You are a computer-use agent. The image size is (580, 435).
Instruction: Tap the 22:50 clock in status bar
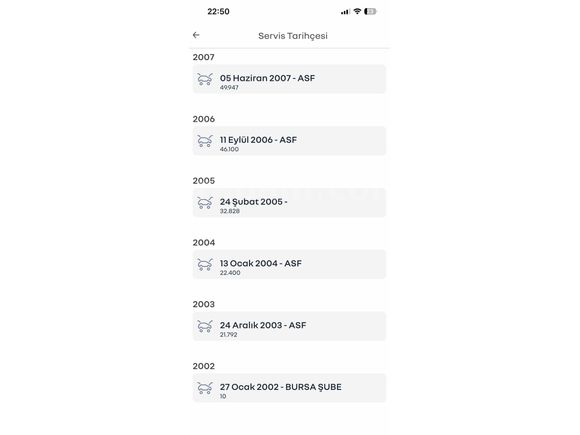[x=218, y=11]
